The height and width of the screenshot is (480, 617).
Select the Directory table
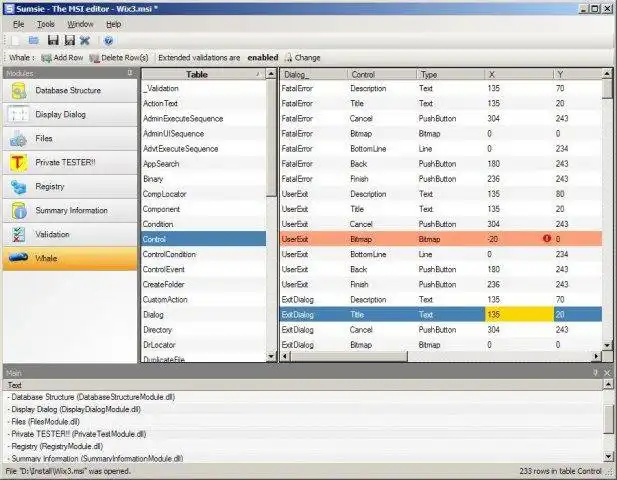tap(203, 330)
